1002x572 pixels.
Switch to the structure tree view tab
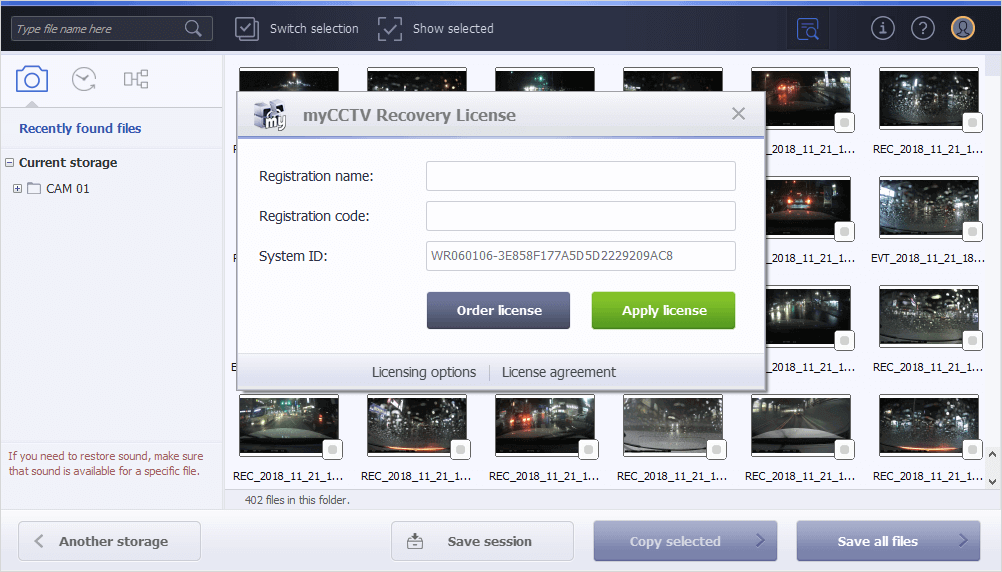pyautogui.click(x=135, y=79)
